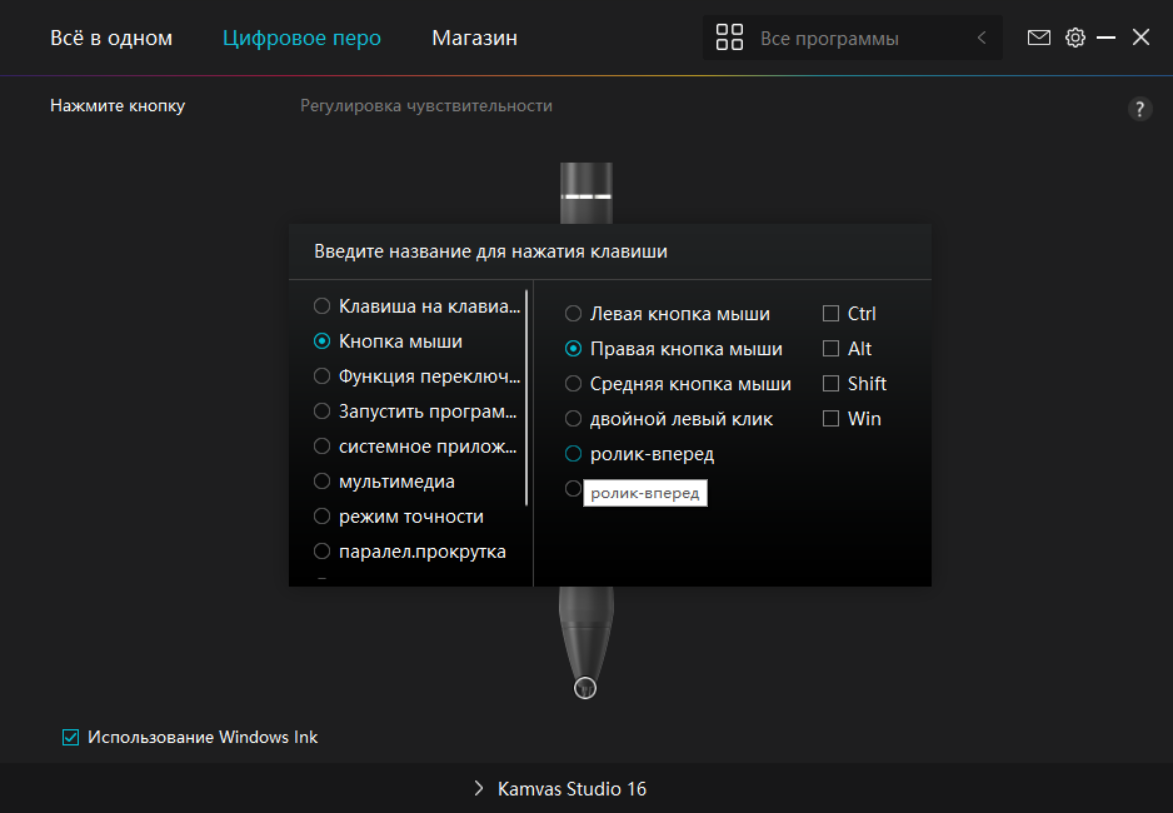Open the Все программы dropdown
Image resolution: width=1173 pixels, height=813 pixels.
[x=829, y=39]
